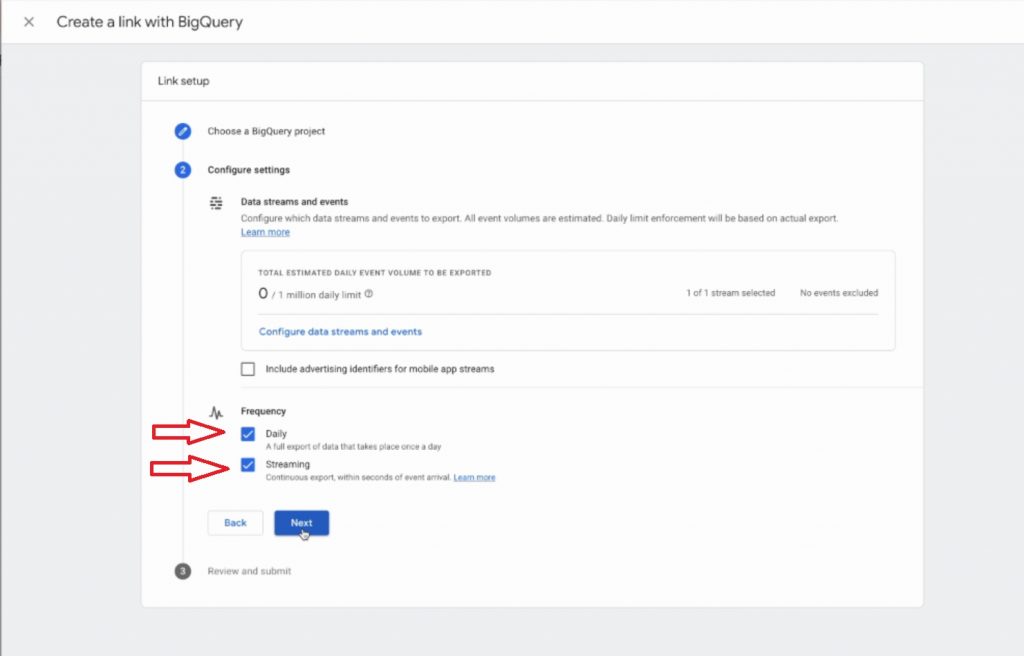Click the Configure settings step label
Image resolution: width=1024 pixels, height=656 pixels.
tap(249, 170)
